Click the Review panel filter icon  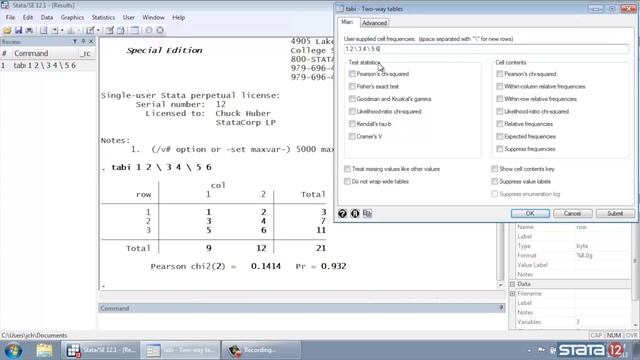point(75,42)
